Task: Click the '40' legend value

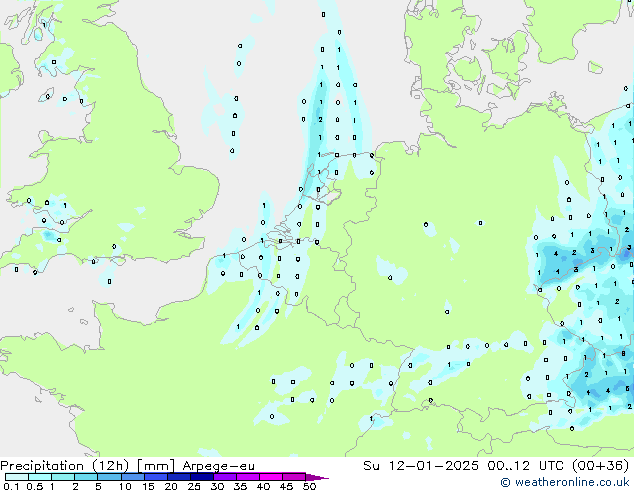Action: coord(263,486)
